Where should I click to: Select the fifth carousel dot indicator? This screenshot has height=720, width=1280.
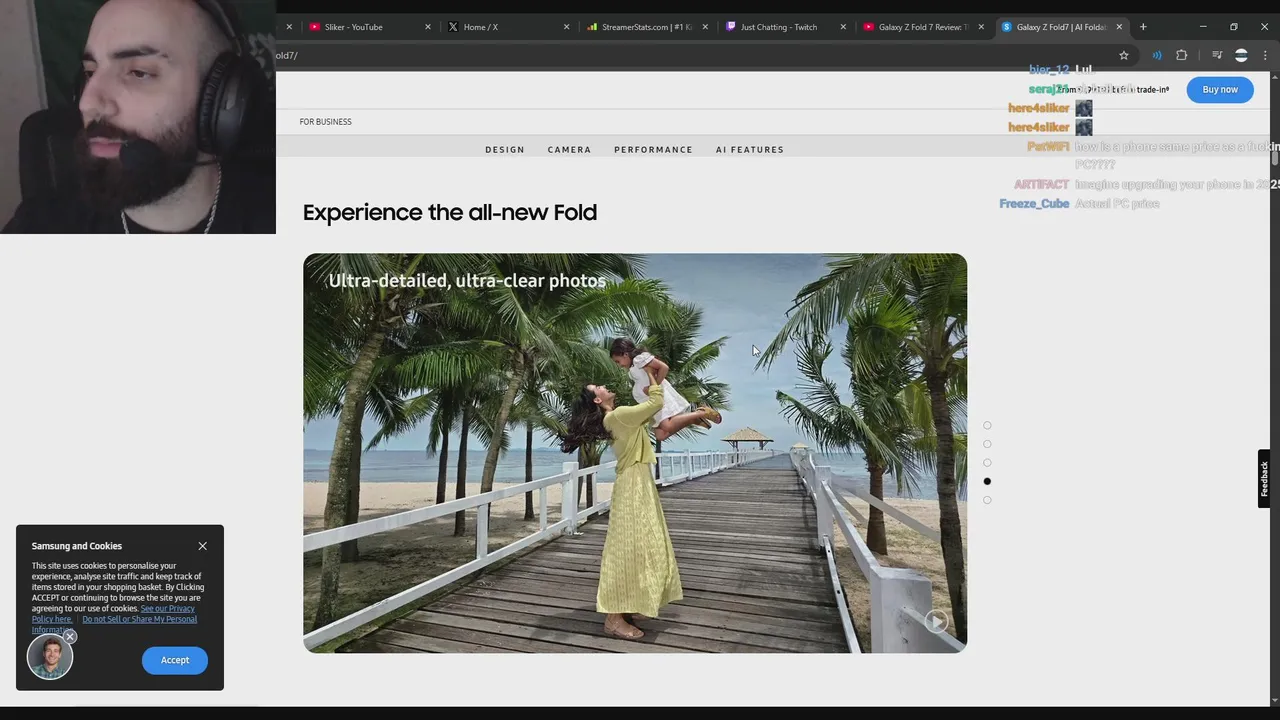(987, 500)
